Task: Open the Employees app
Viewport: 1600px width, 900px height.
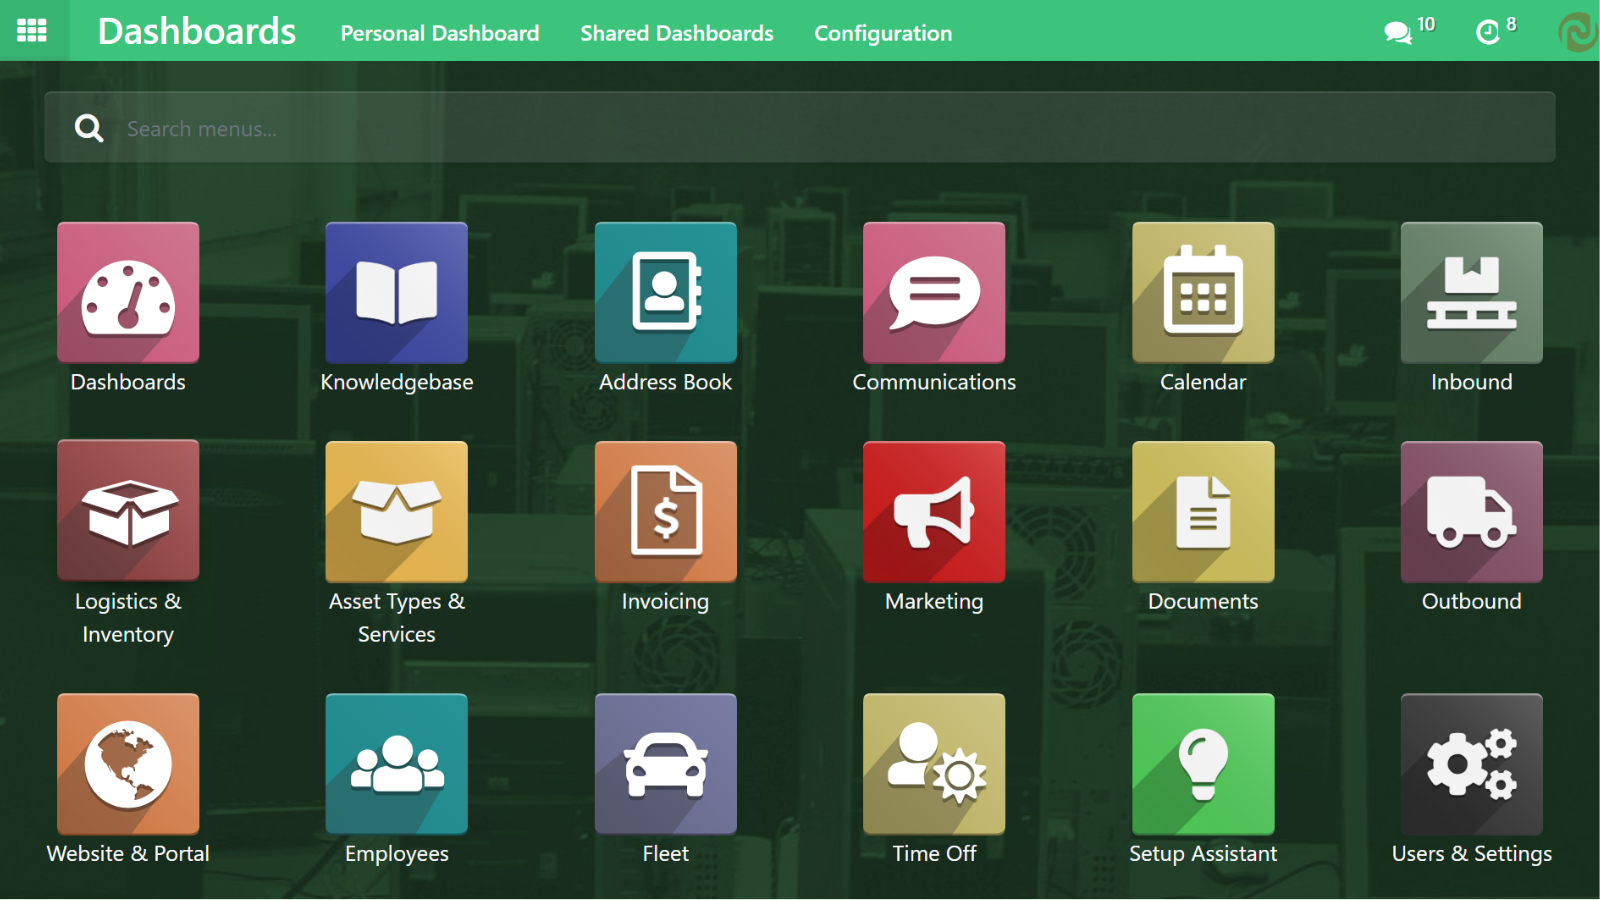Action: pos(396,764)
